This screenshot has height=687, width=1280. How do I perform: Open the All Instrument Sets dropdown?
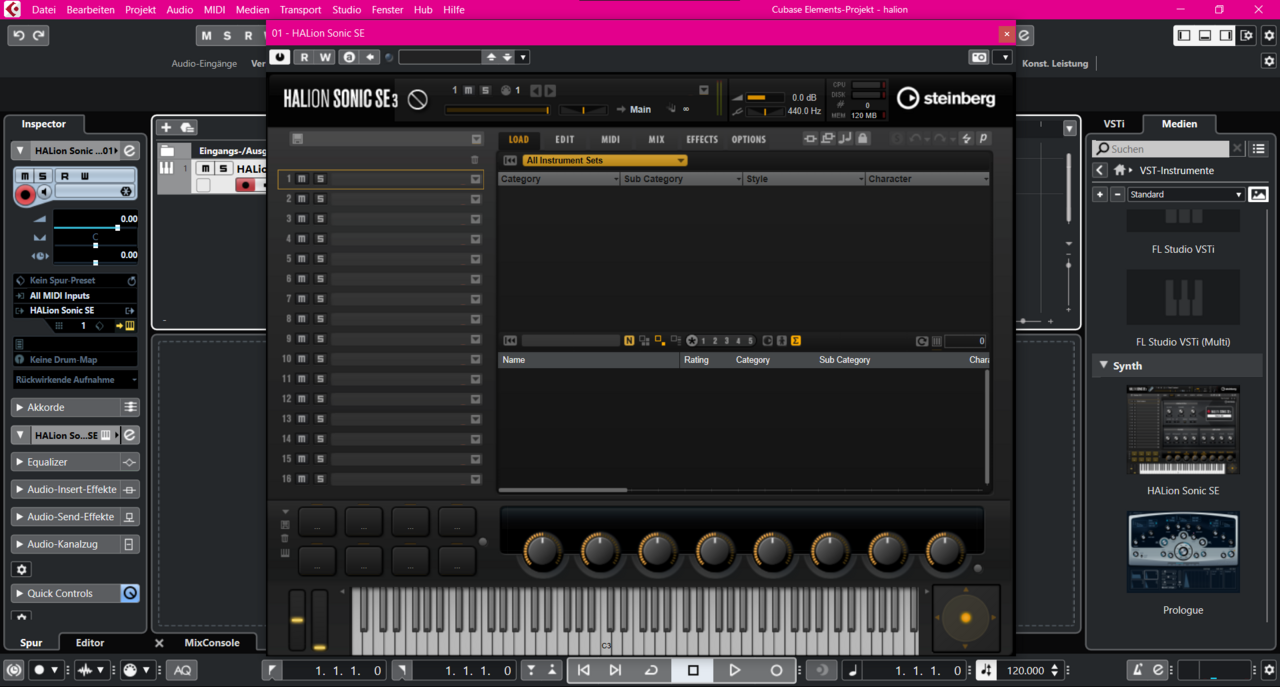[x=605, y=160]
